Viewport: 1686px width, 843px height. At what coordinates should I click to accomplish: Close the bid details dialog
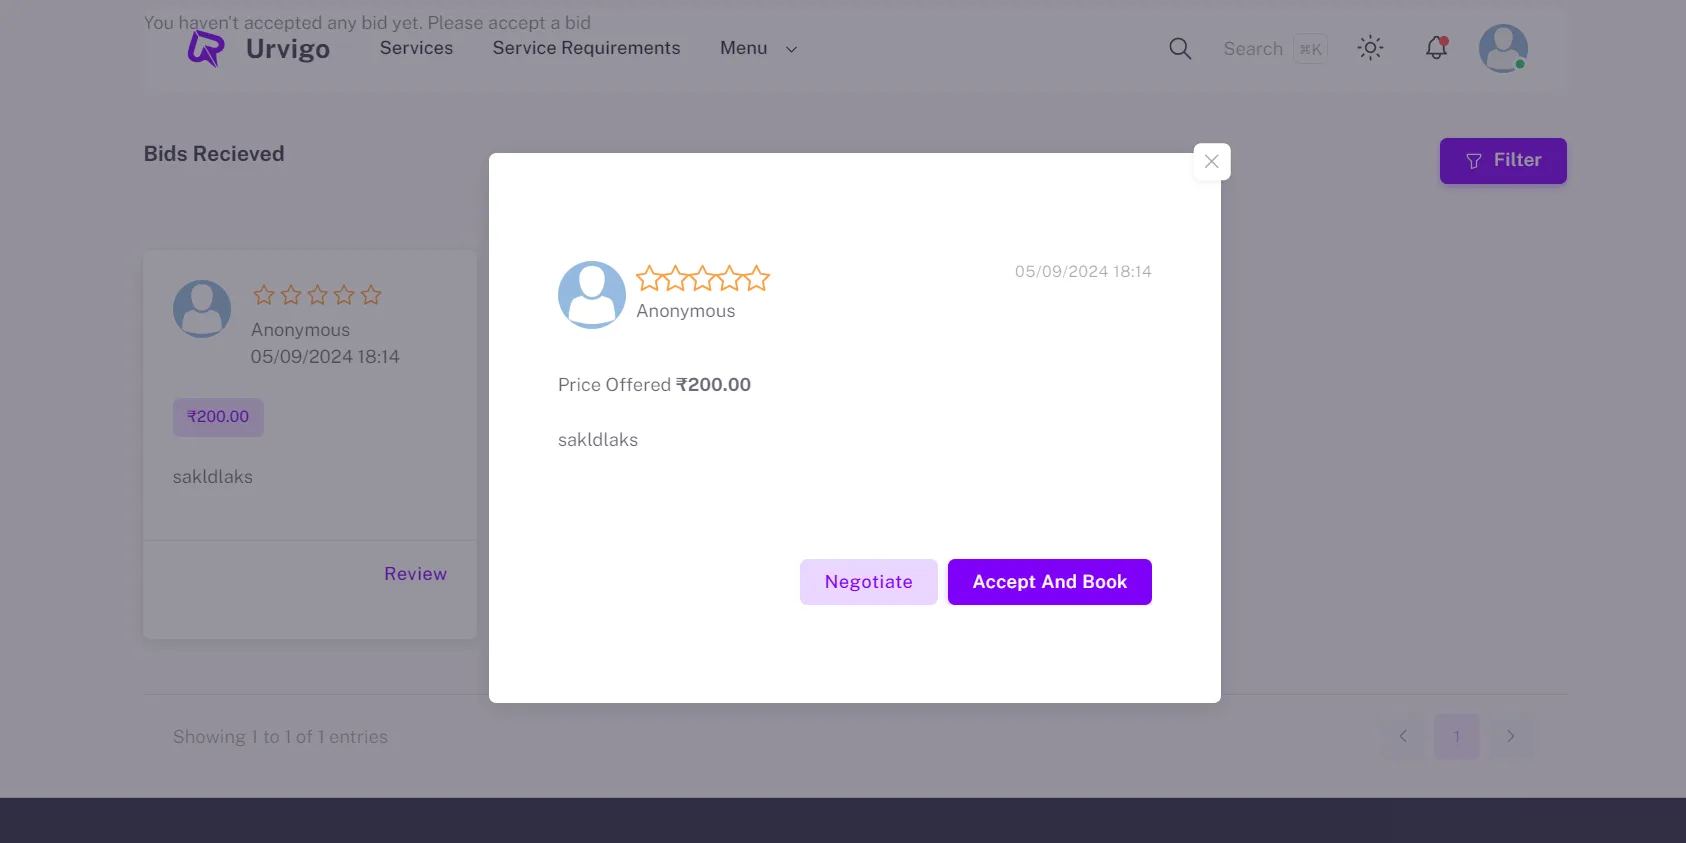point(1212,162)
